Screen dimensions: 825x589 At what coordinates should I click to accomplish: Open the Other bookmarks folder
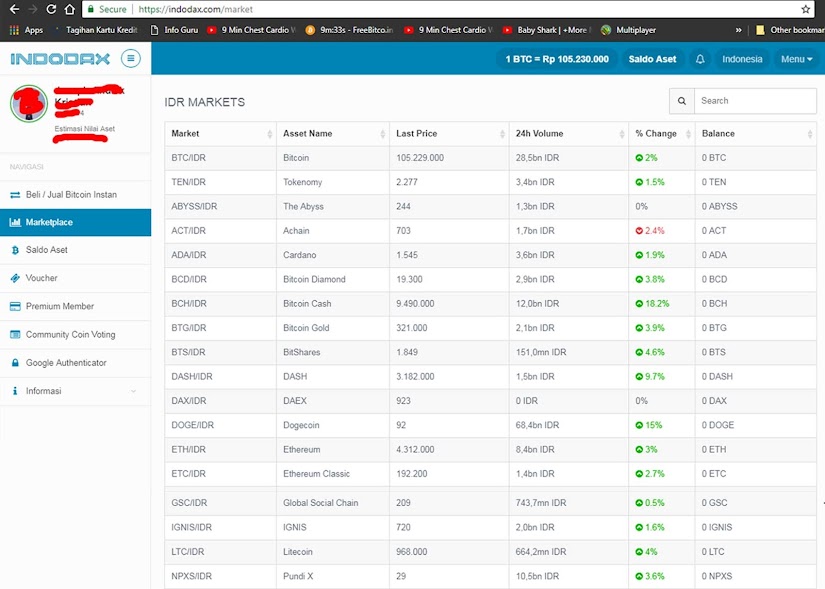(790, 30)
